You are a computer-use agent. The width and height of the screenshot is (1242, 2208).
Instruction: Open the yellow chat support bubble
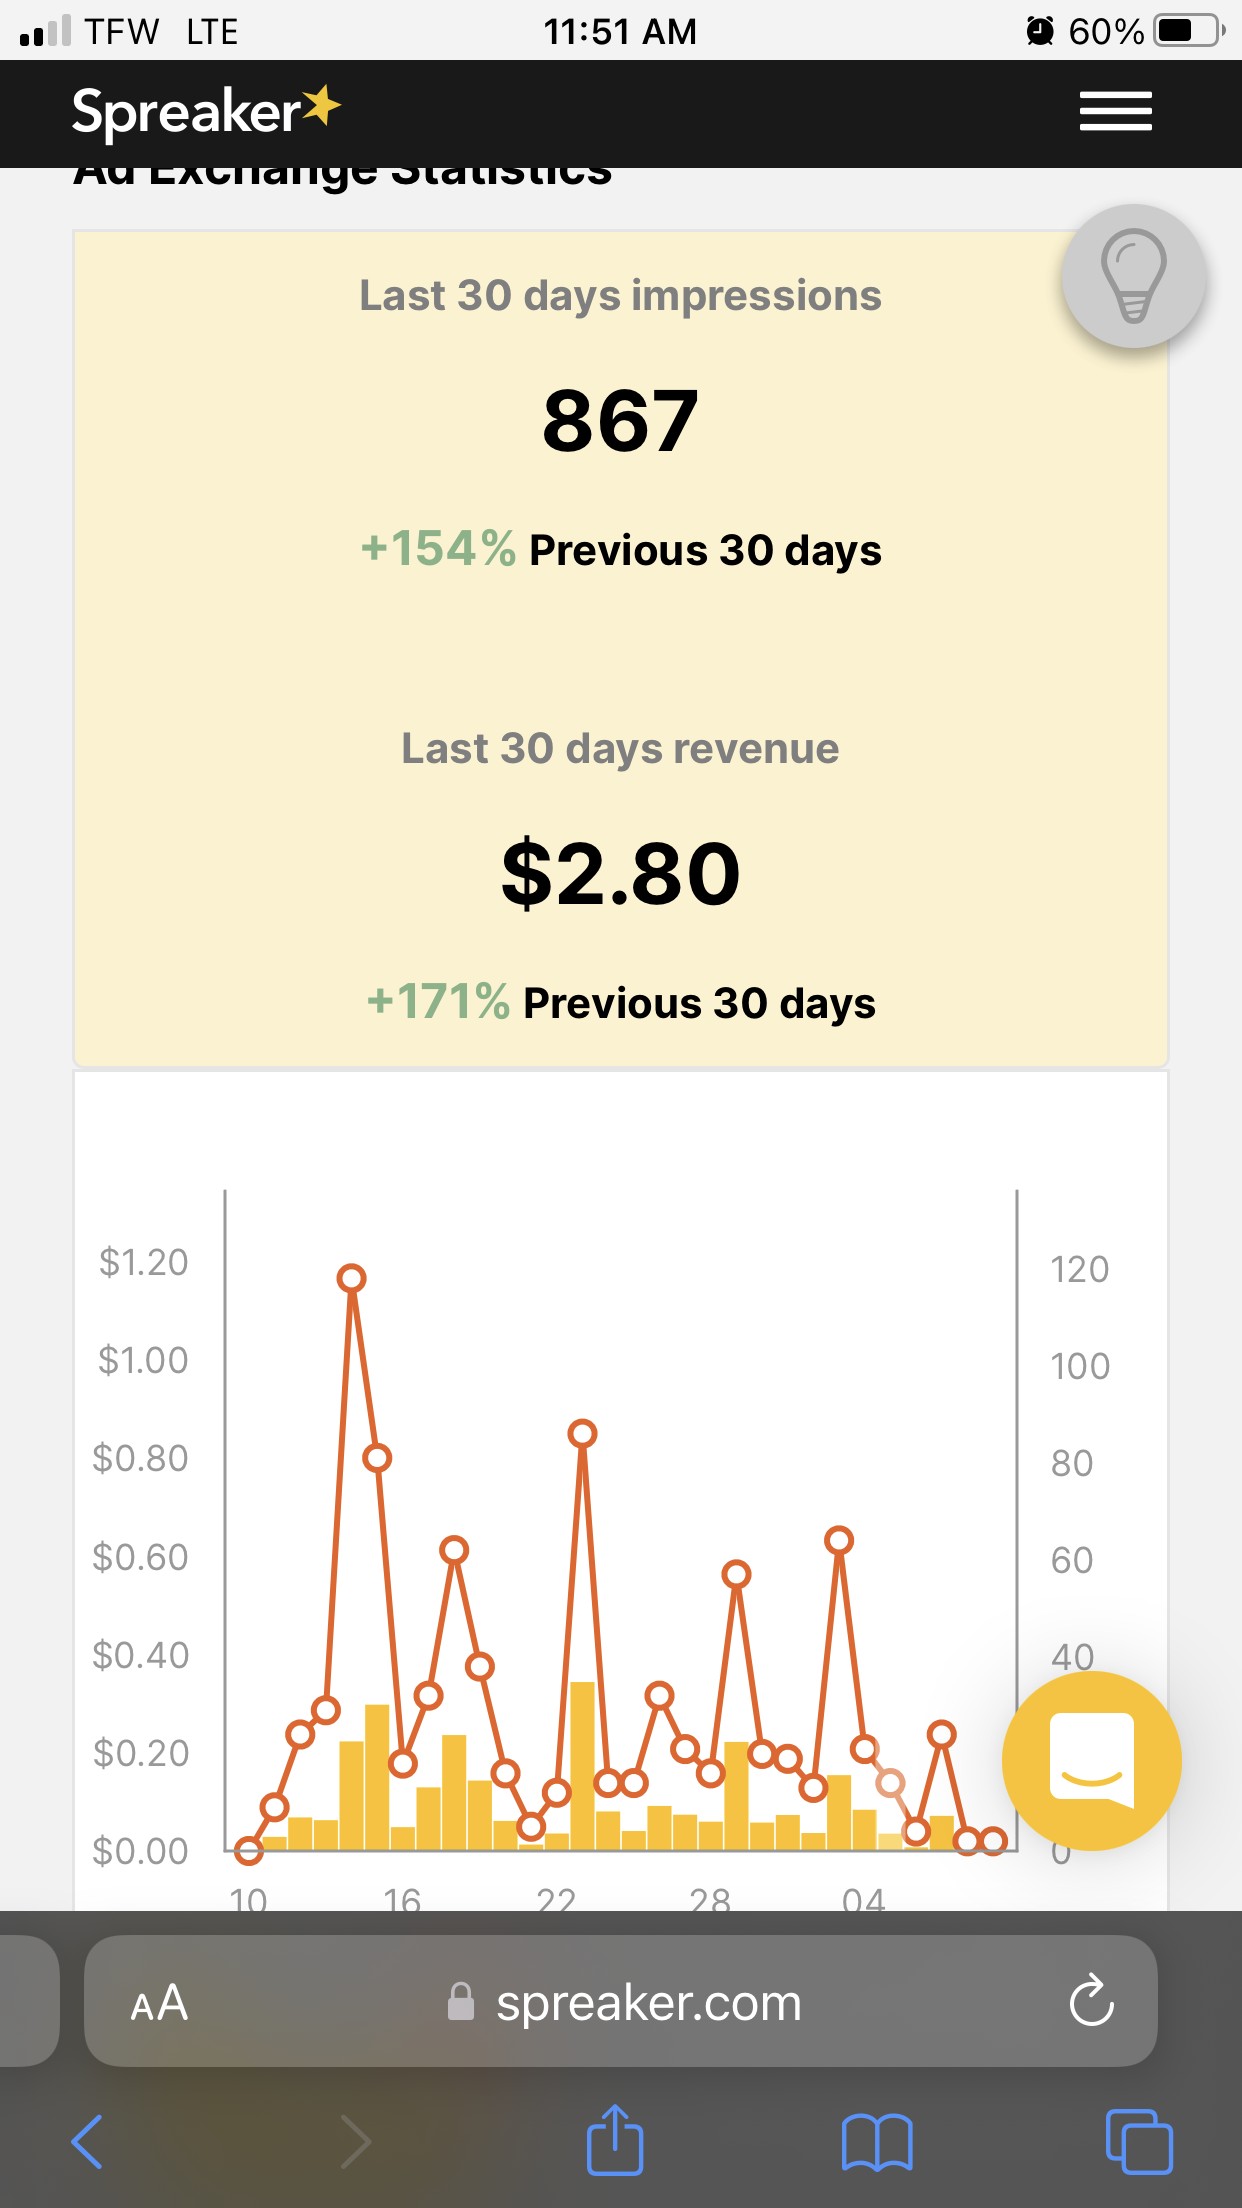[x=1091, y=1760]
